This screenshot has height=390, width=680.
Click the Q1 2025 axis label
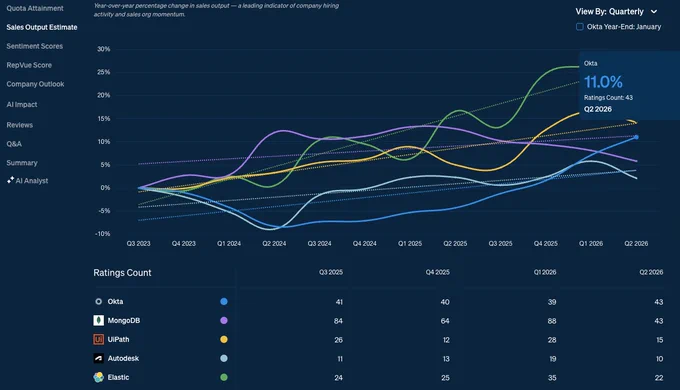point(410,244)
